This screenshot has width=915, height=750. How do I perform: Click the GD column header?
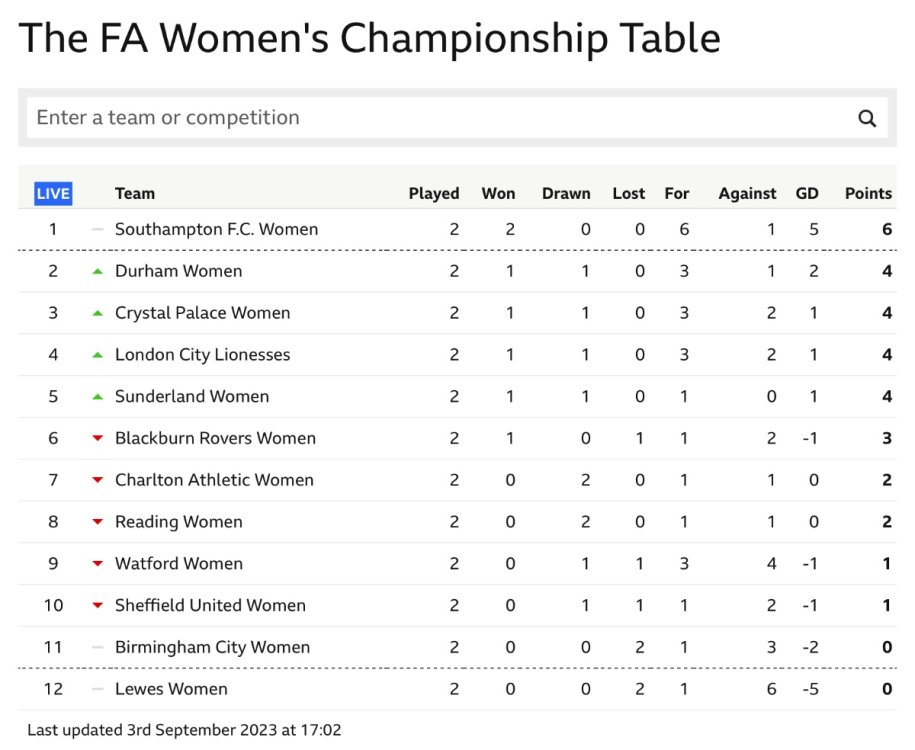(807, 194)
